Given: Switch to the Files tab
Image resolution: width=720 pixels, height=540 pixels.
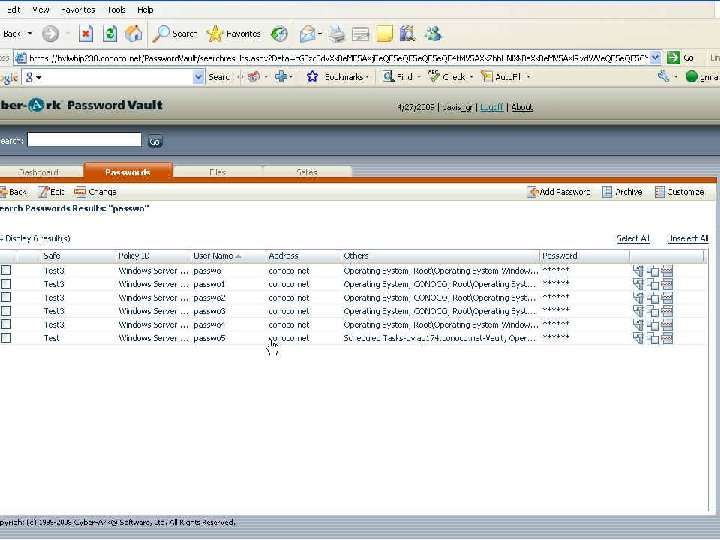Looking at the screenshot, I should click(x=217, y=172).
